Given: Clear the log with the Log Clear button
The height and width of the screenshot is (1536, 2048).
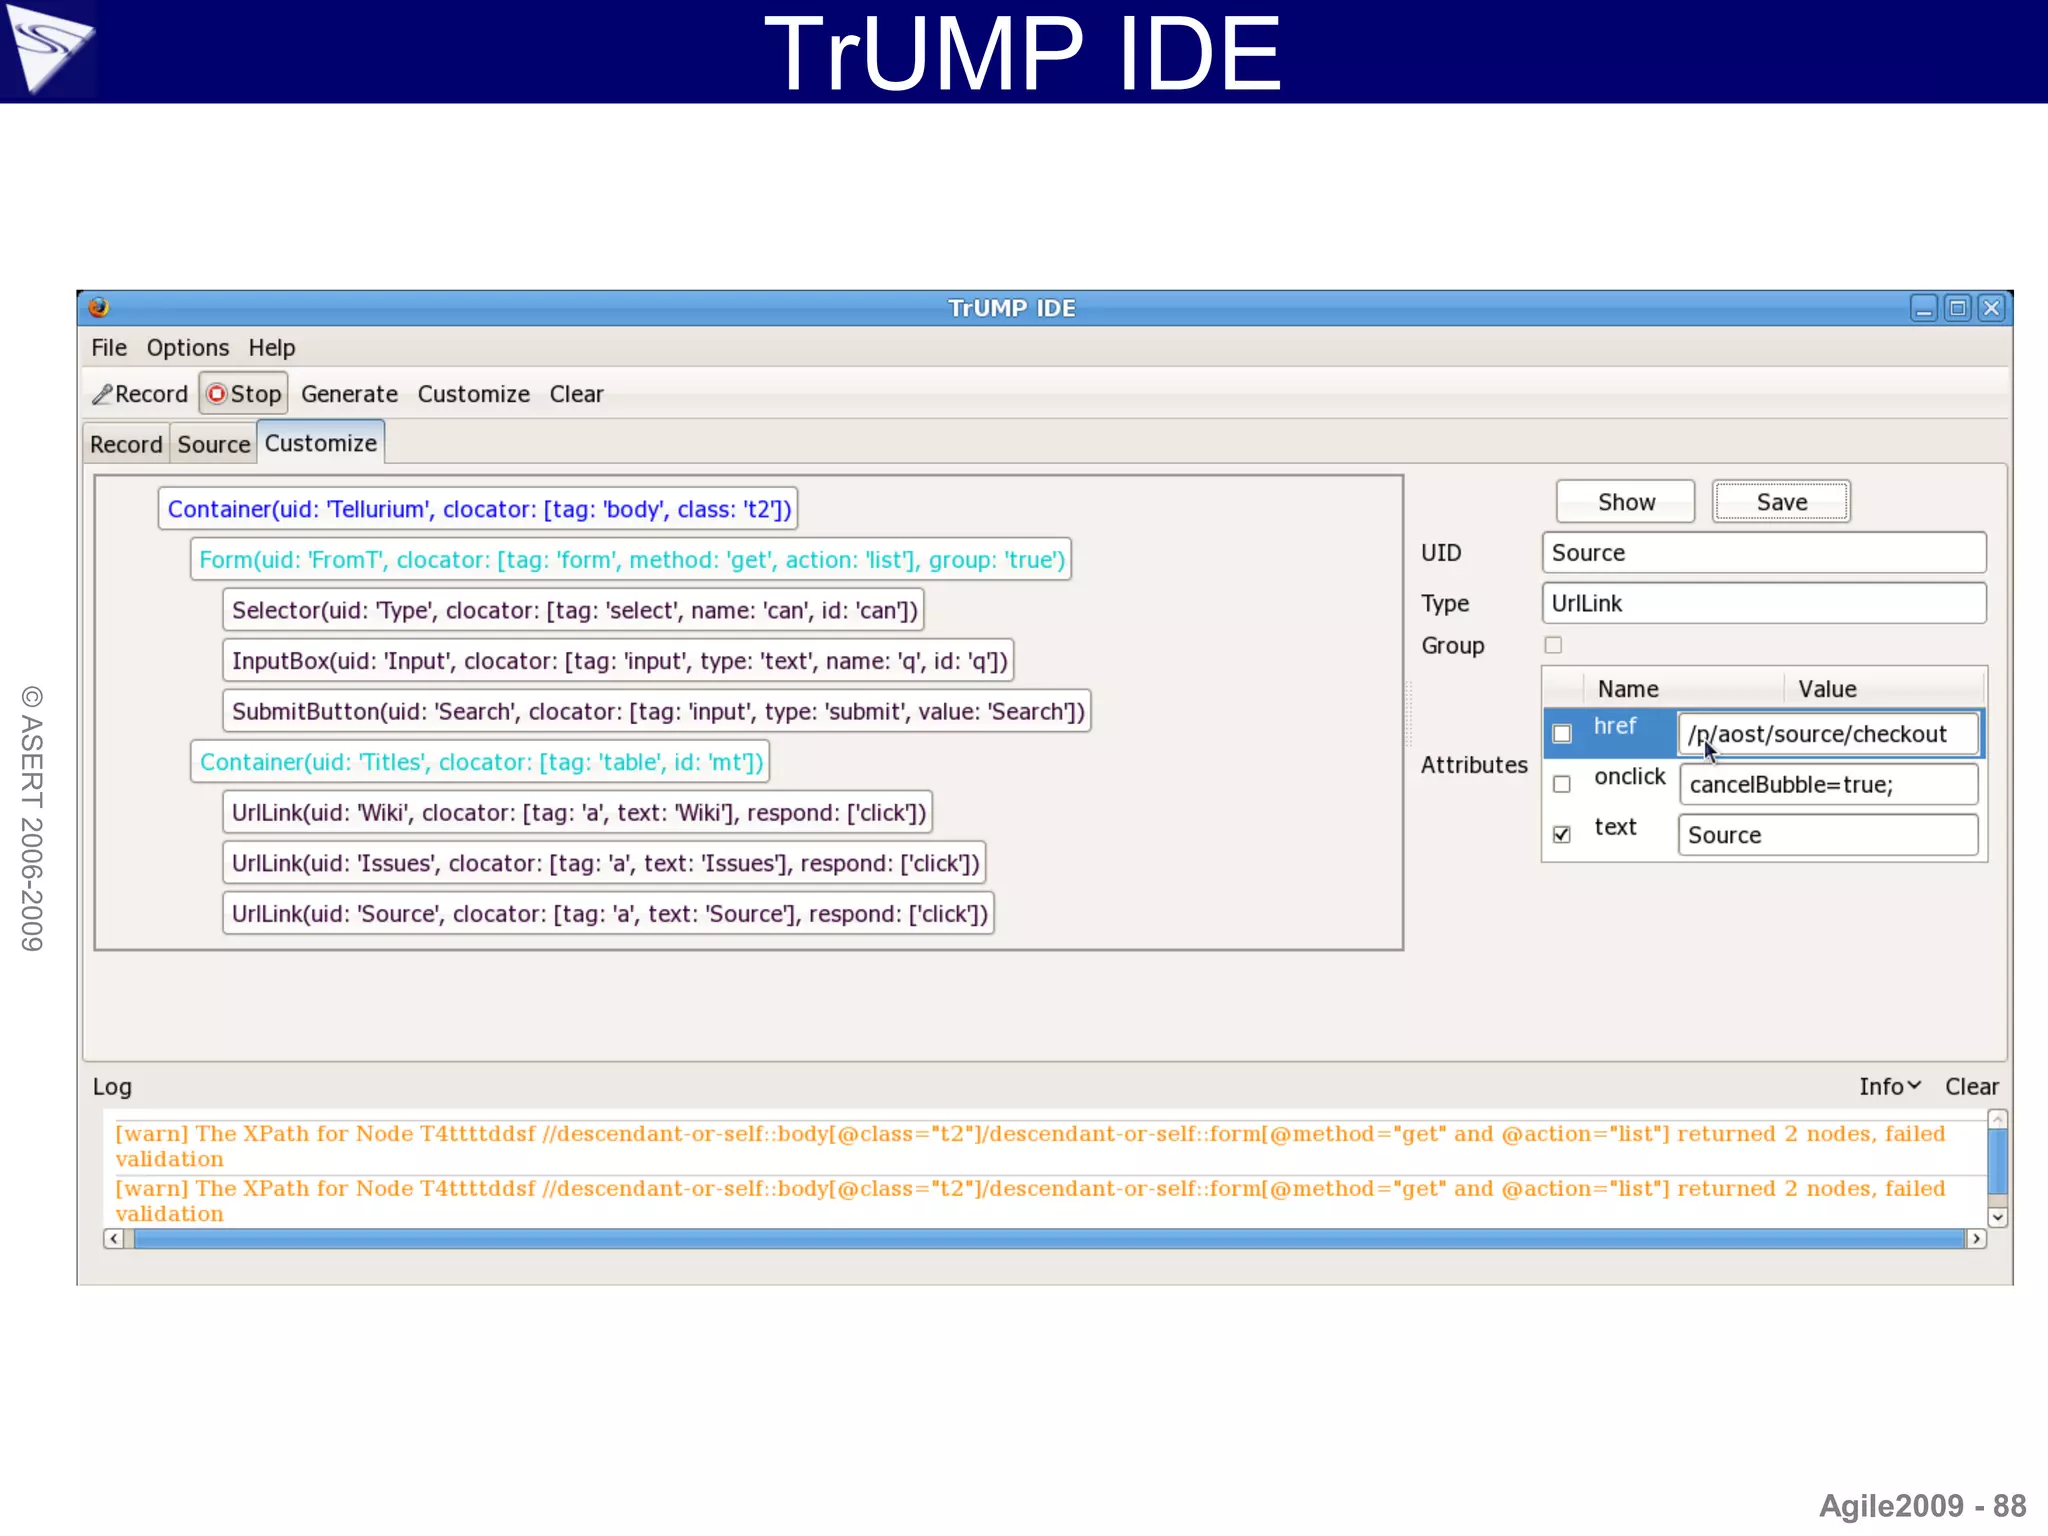Looking at the screenshot, I should tap(1971, 1087).
